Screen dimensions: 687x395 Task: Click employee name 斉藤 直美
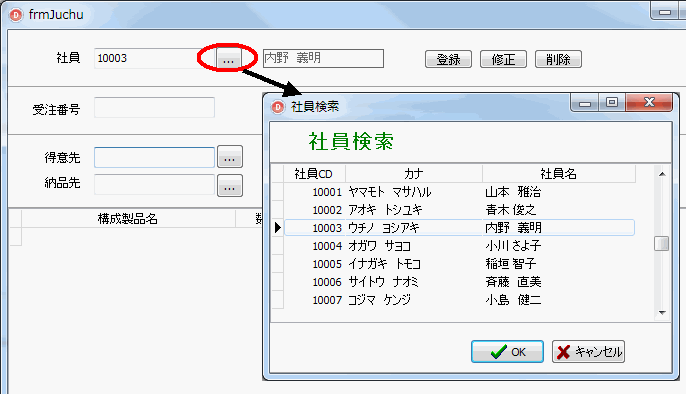(x=513, y=282)
